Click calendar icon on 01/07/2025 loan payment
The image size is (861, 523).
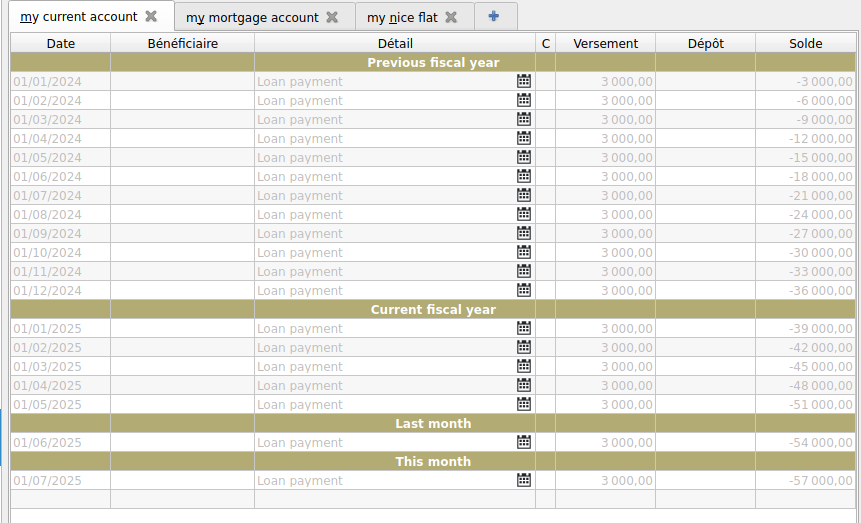pos(524,480)
